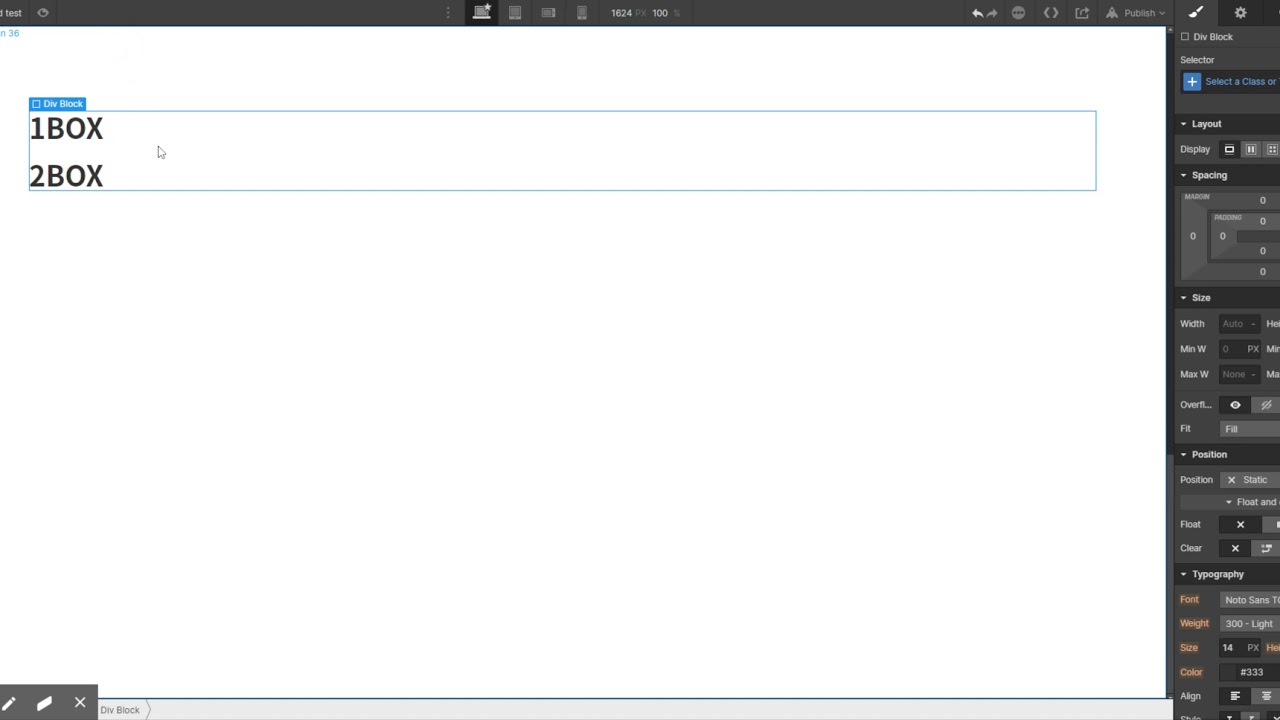Switch to tablet breakpoint view

pyautogui.click(x=515, y=13)
